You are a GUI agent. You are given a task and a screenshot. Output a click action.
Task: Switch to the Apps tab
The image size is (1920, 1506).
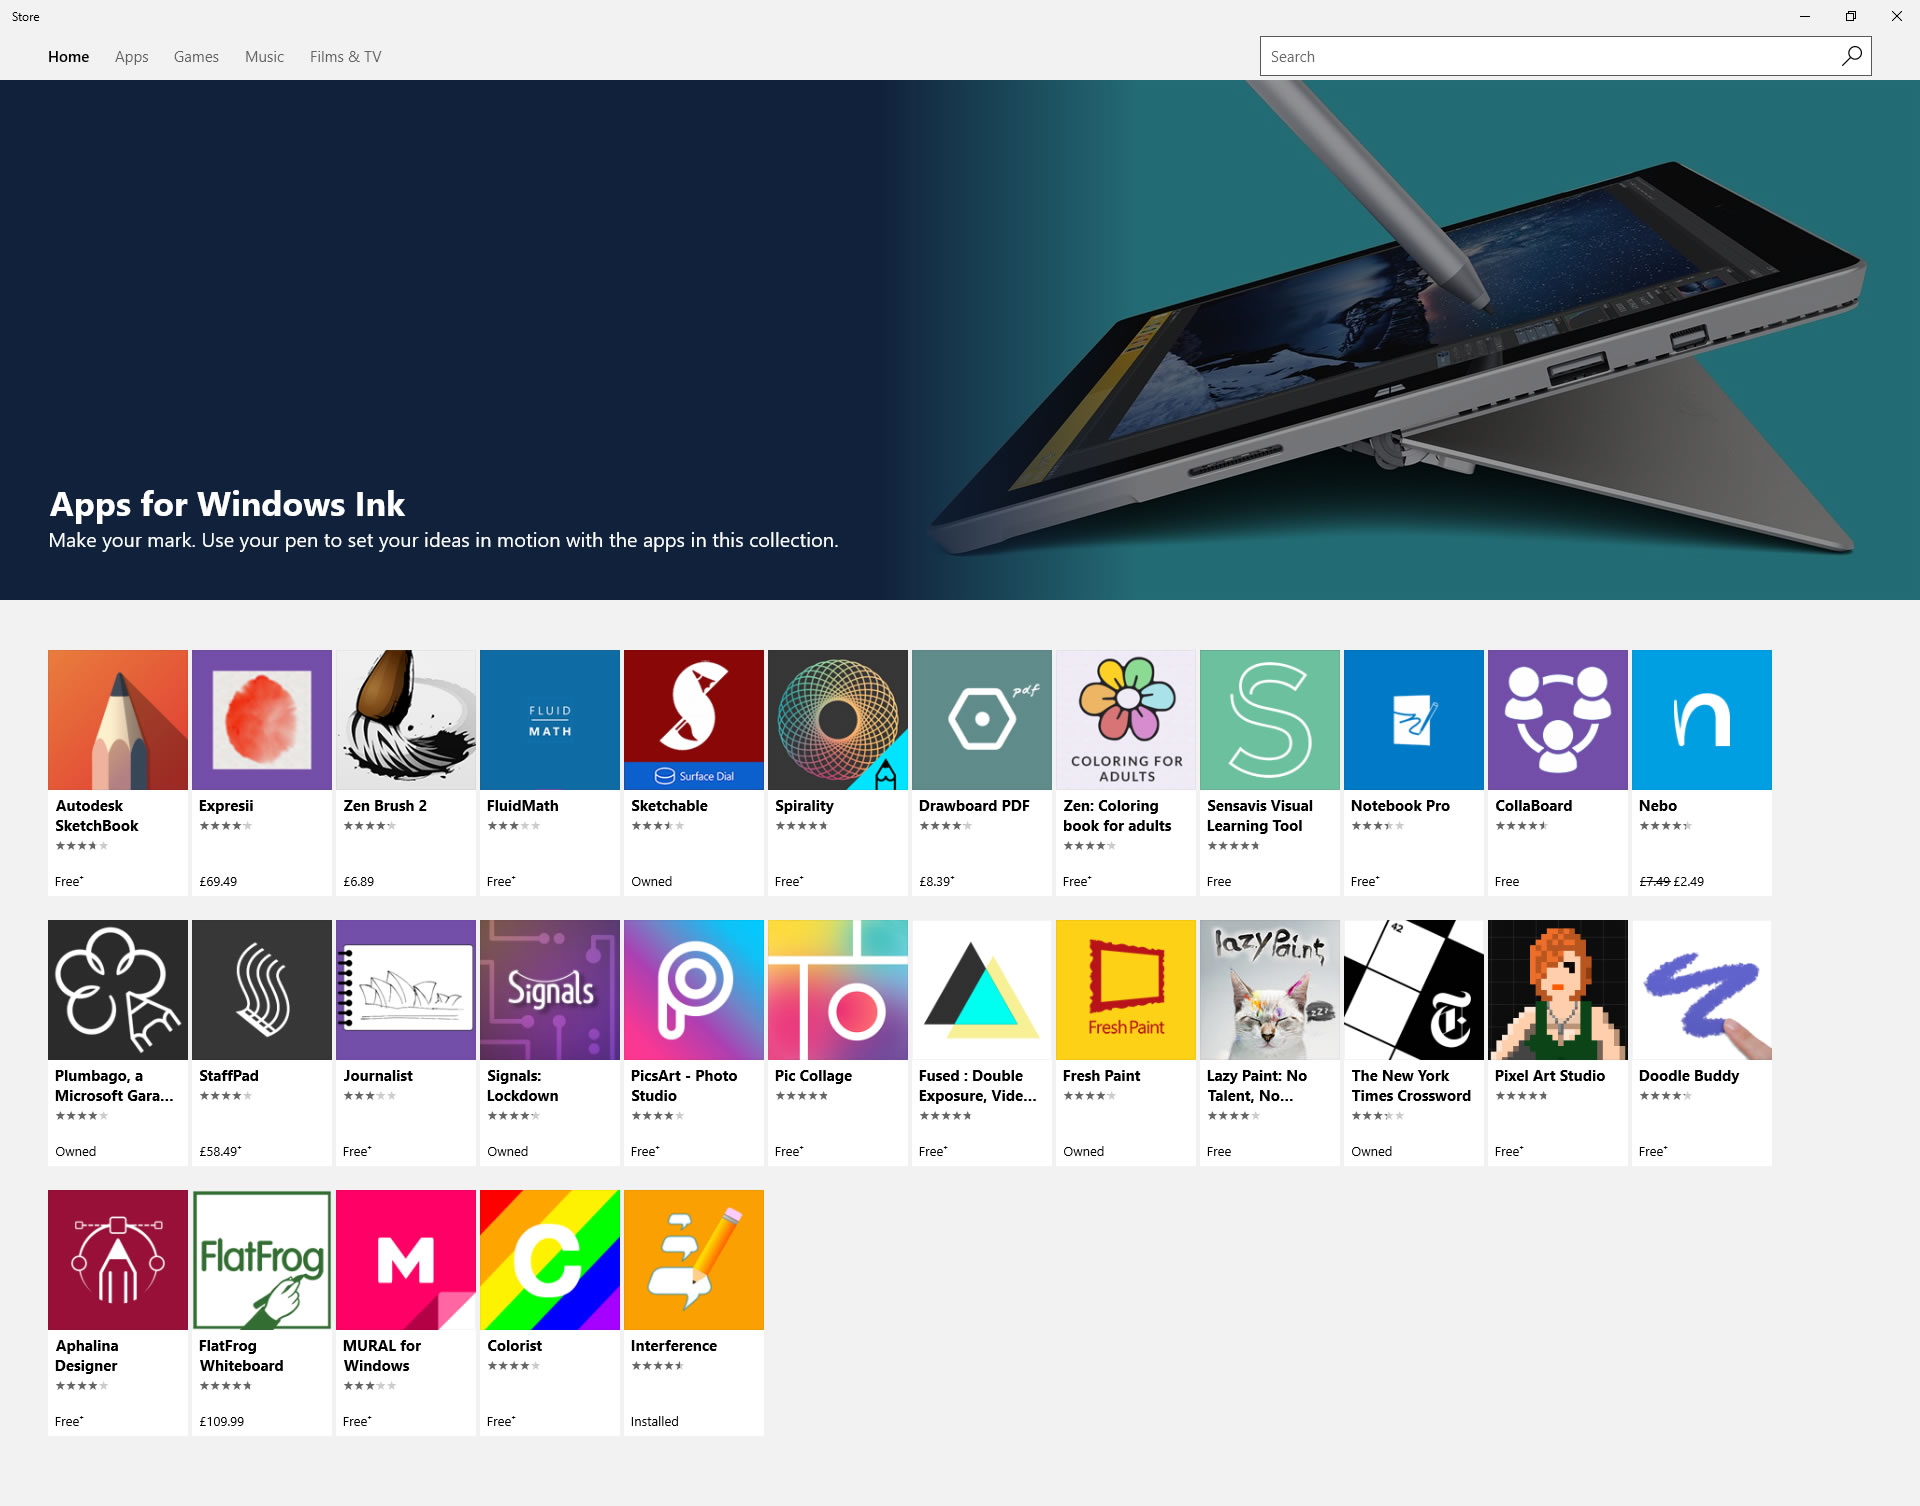[131, 57]
